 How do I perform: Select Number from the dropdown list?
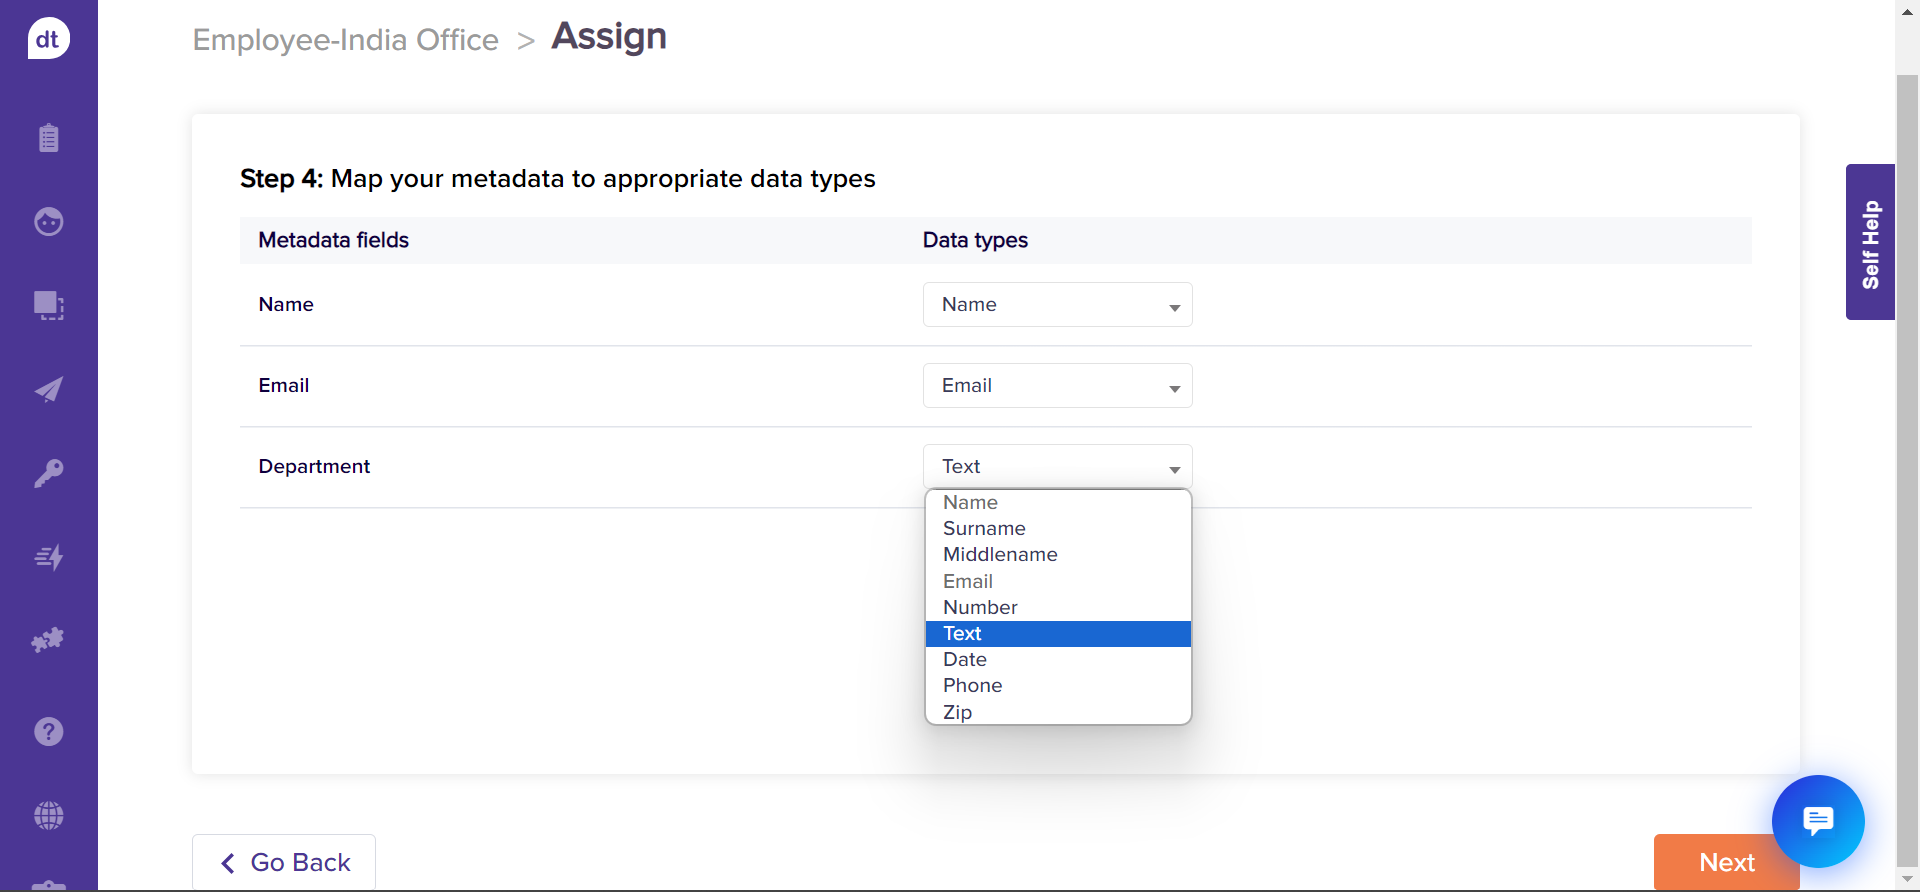980,607
